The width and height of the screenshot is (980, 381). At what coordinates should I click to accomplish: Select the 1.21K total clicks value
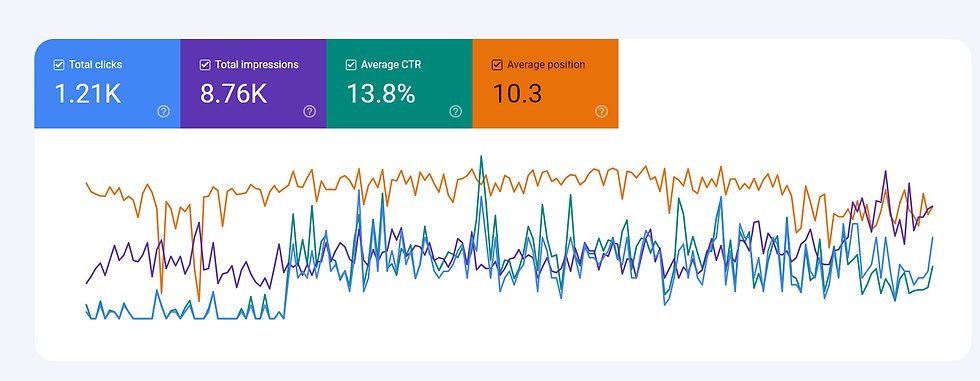[88, 94]
